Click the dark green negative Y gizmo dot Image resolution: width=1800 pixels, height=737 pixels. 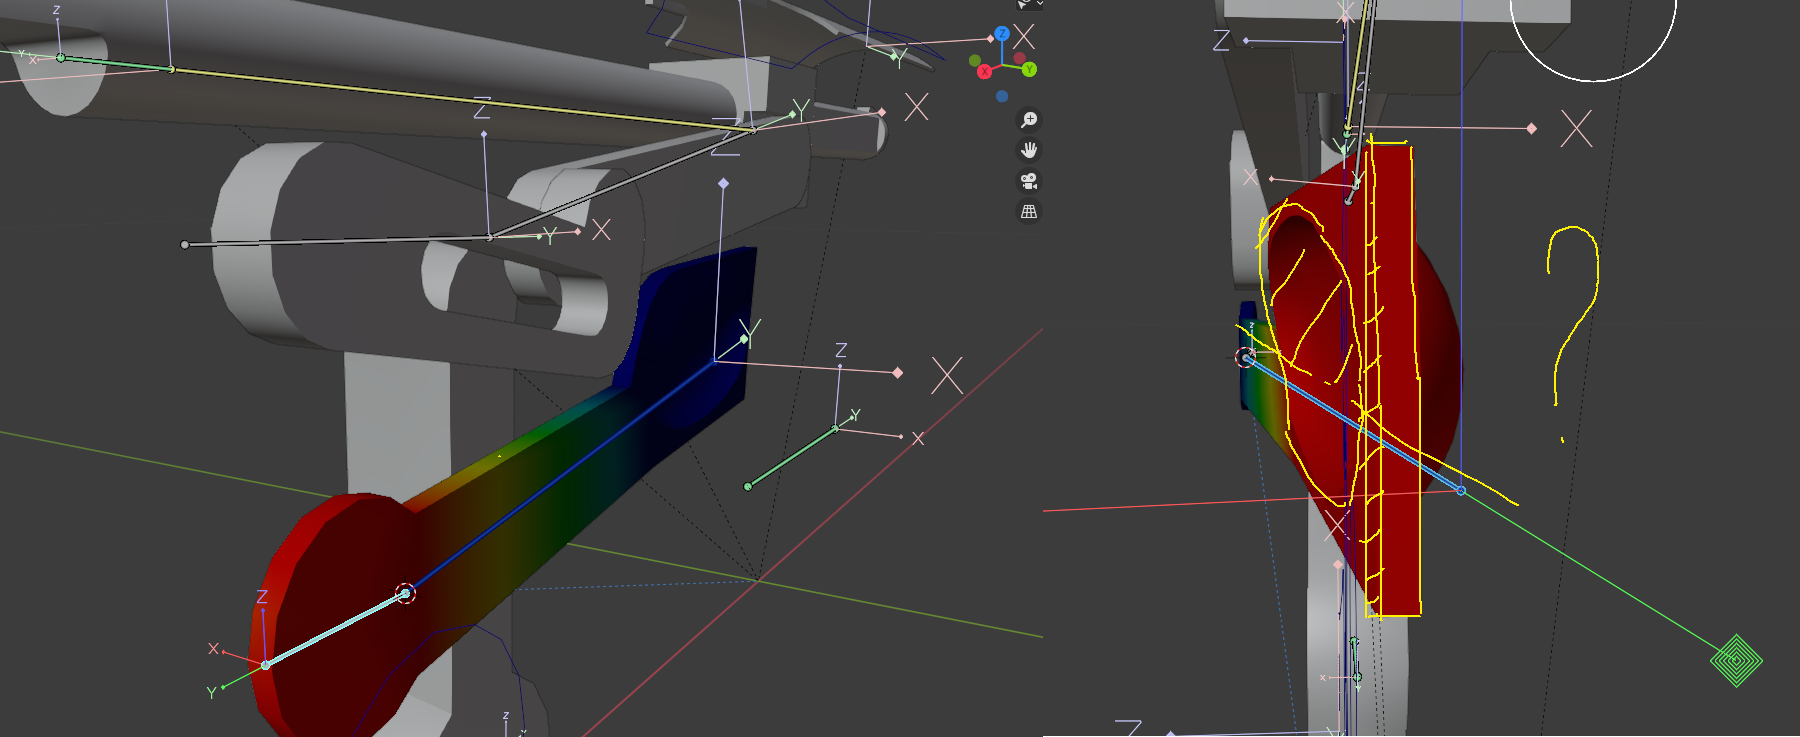coord(975,61)
